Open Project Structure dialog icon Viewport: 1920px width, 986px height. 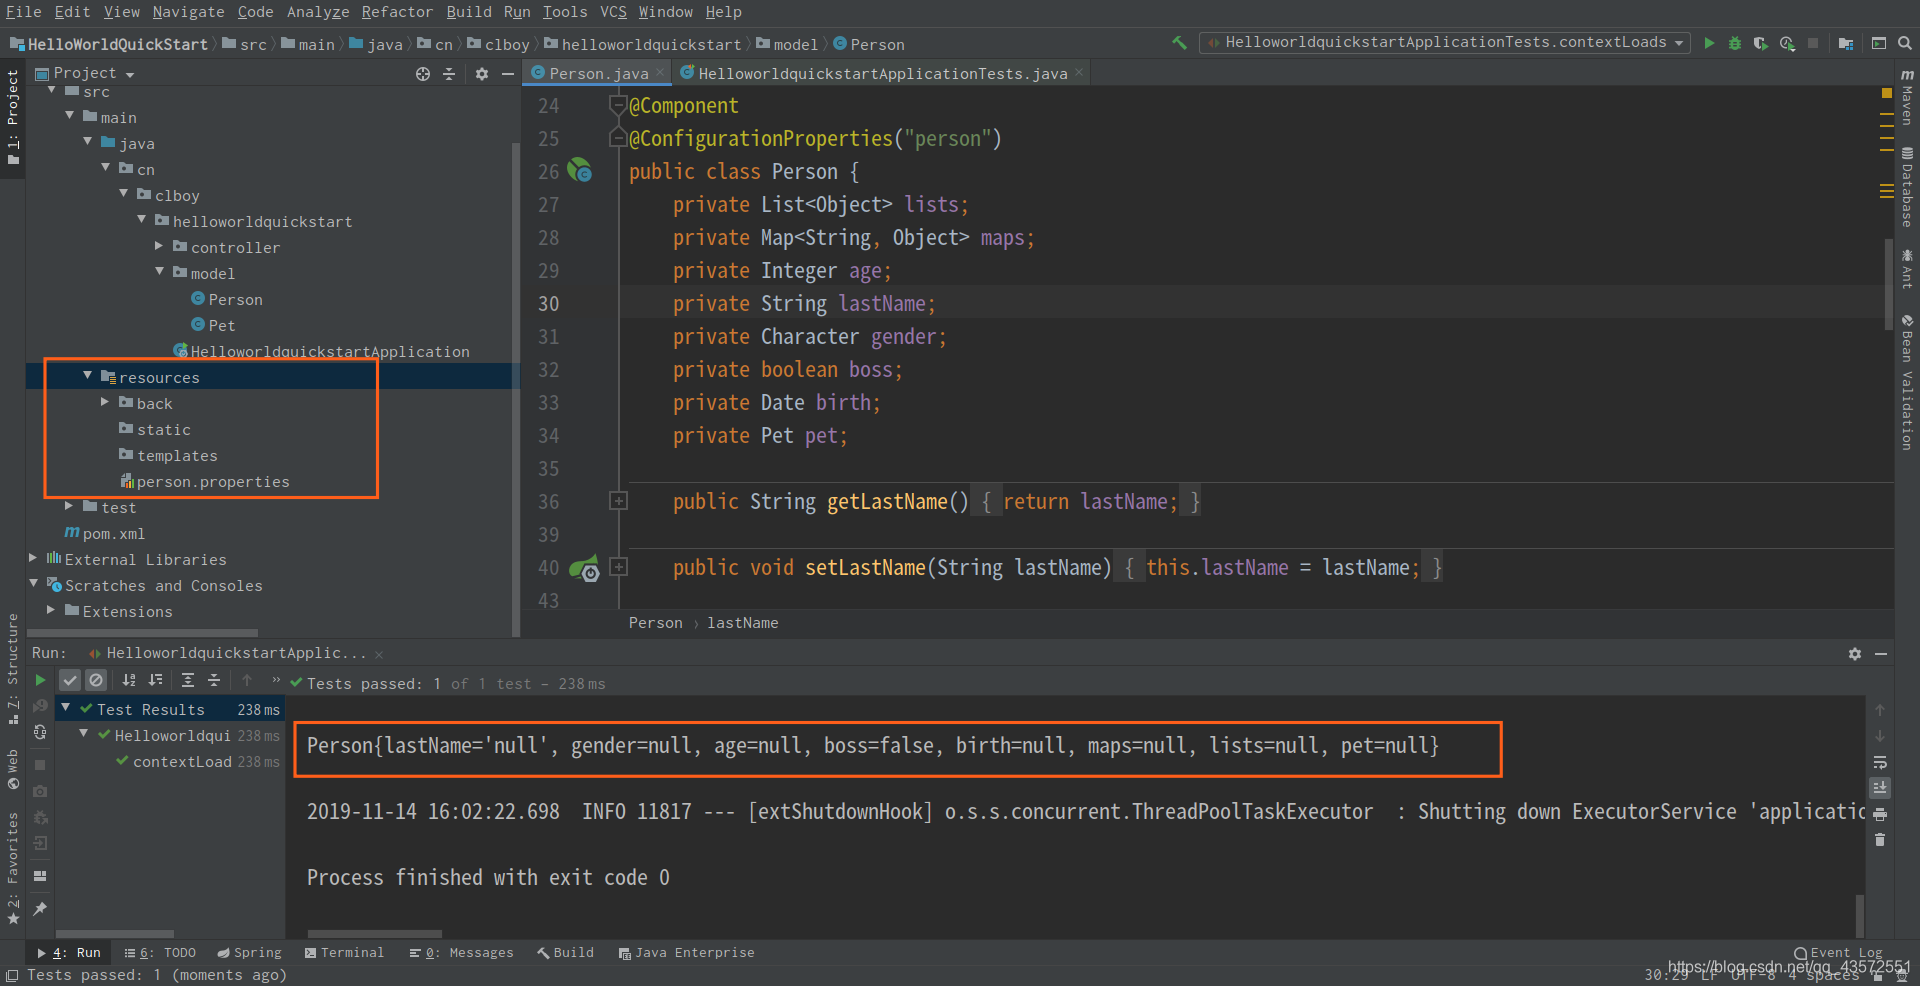coord(1846,43)
